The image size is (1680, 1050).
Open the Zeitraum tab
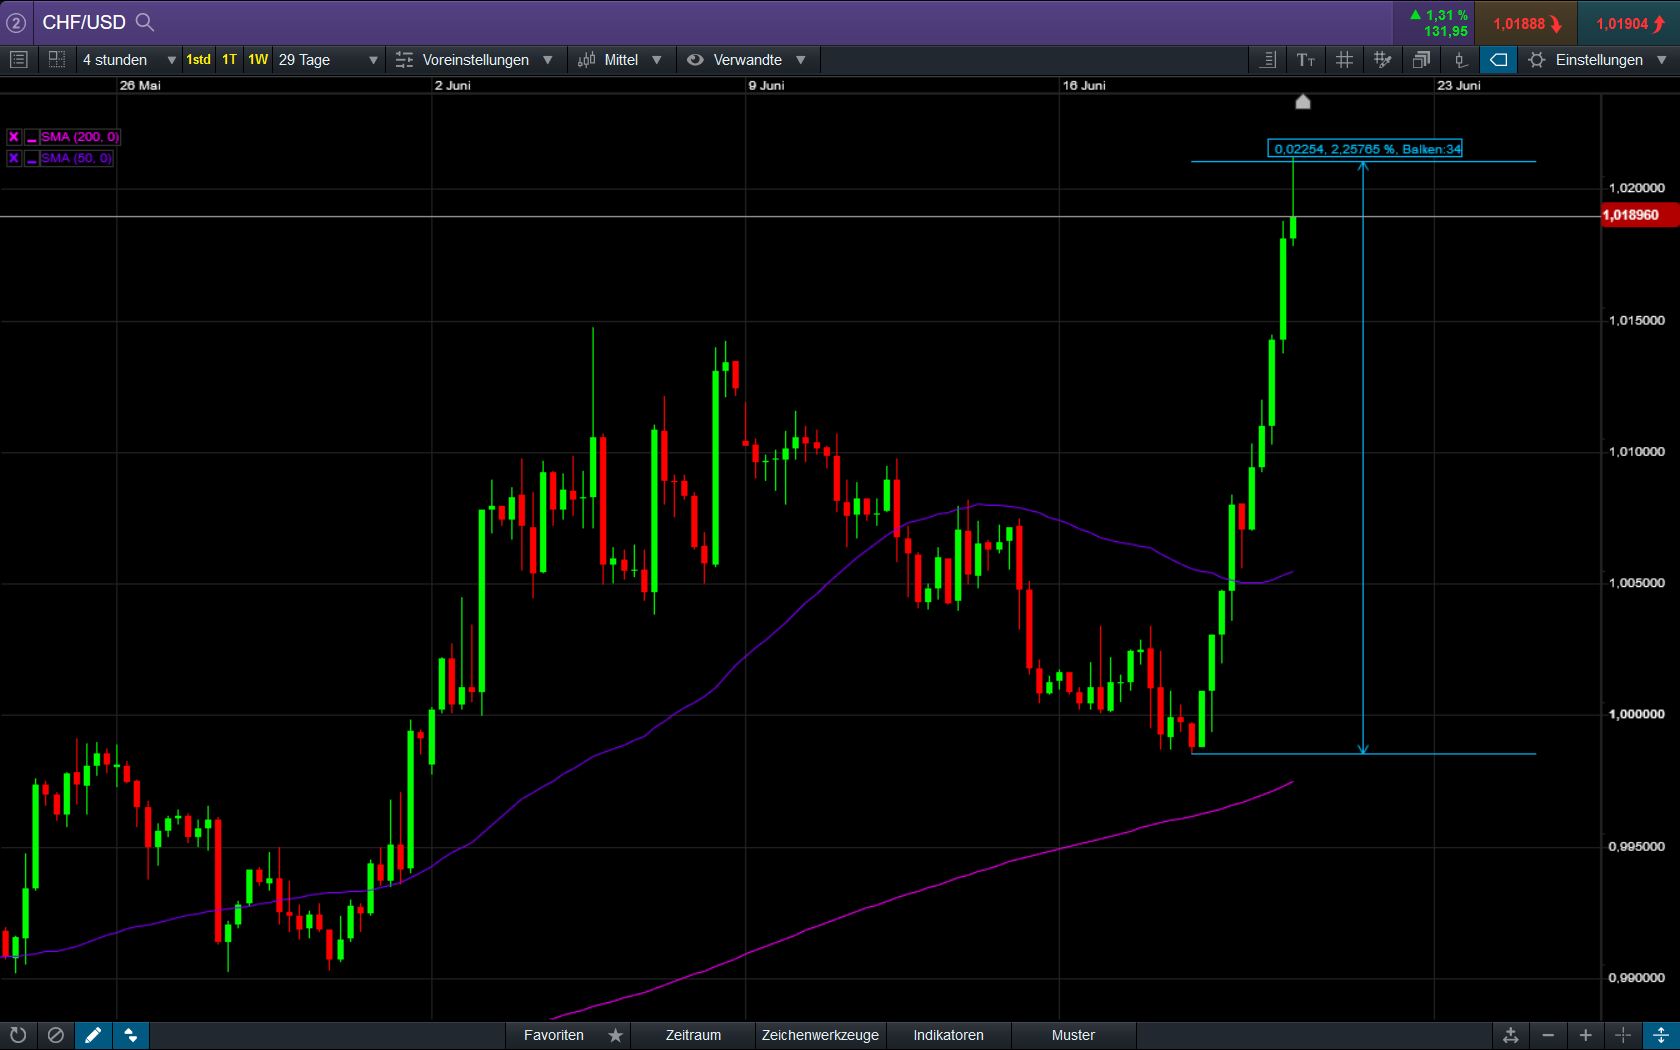pyautogui.click(x=693, y=1035)
